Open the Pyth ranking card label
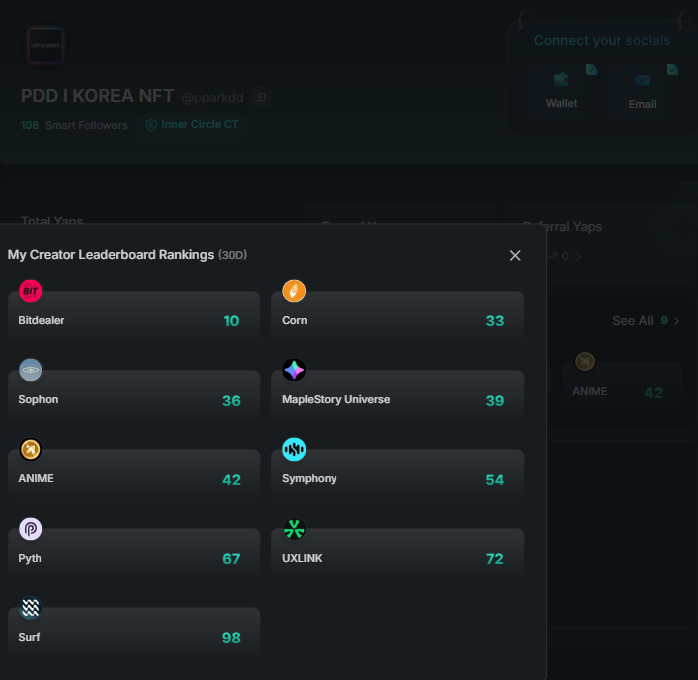The image size is (698, 680). [30, 558]
